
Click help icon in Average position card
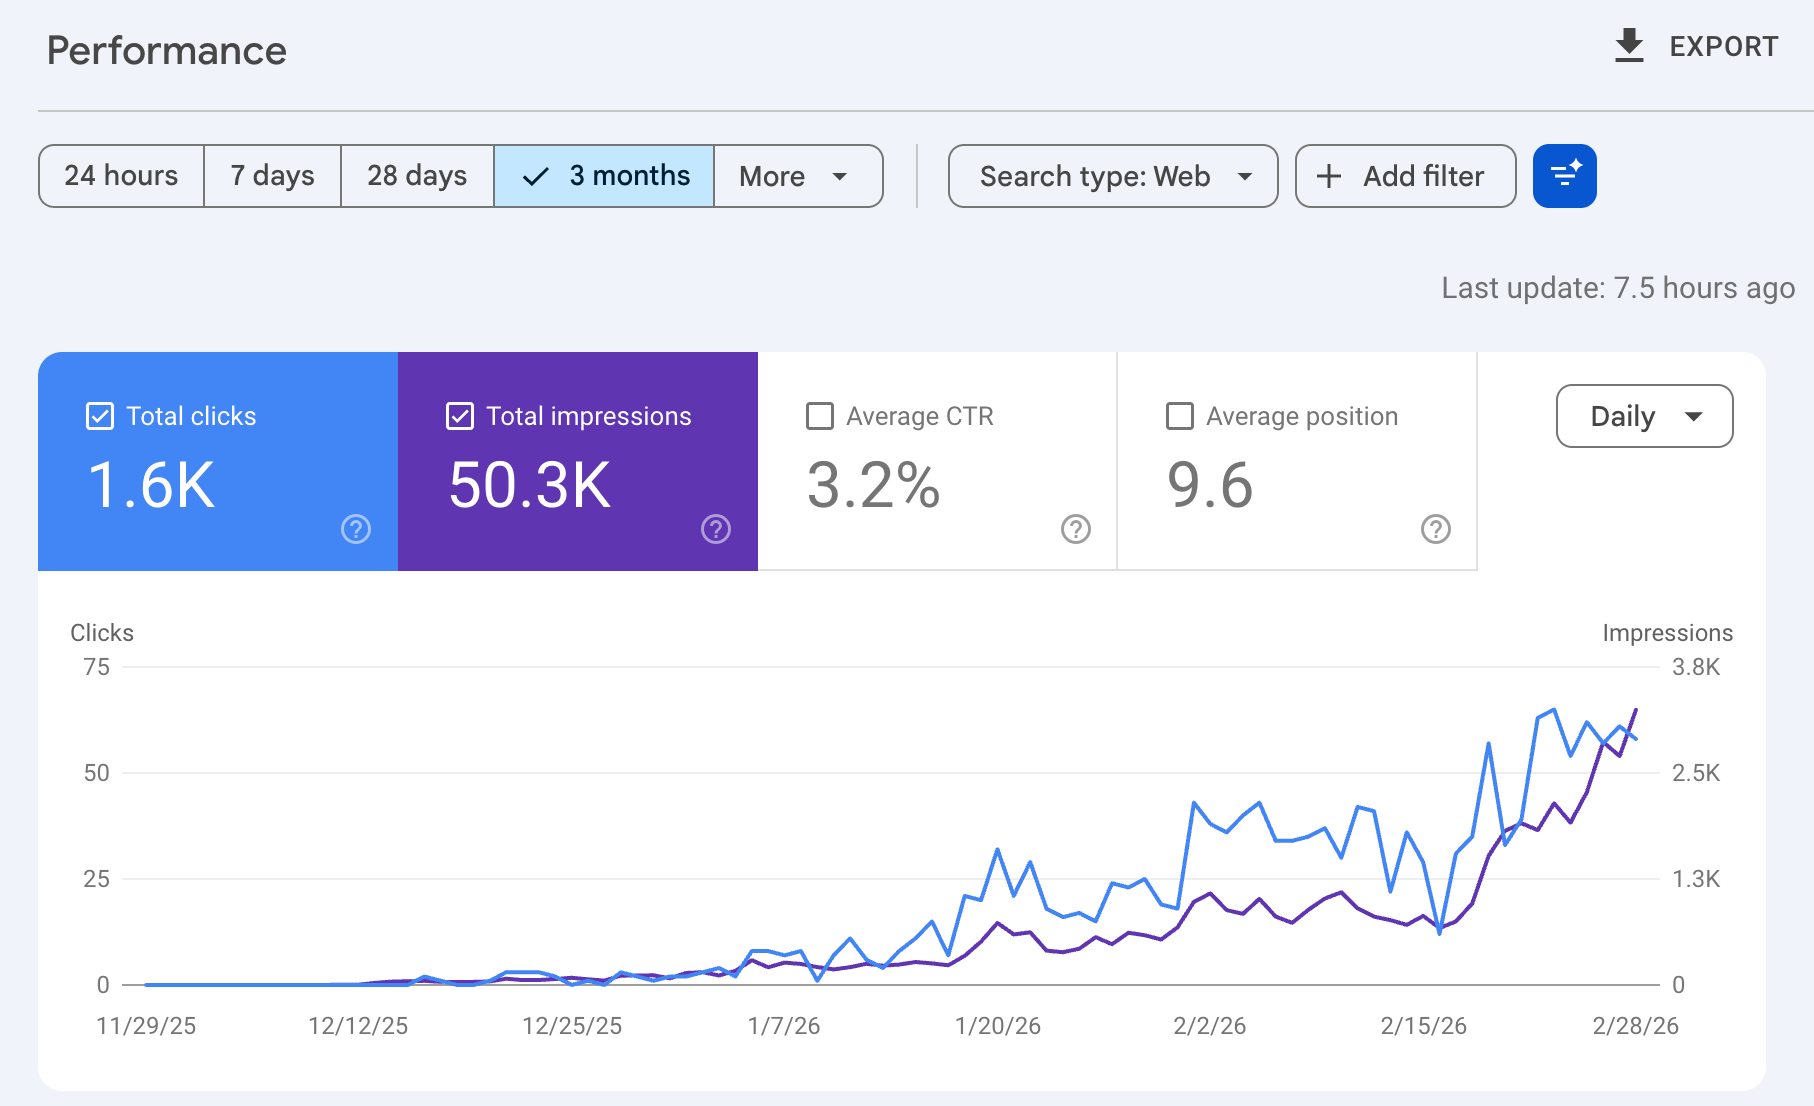pyautogui.click(x=1436, y=529)
